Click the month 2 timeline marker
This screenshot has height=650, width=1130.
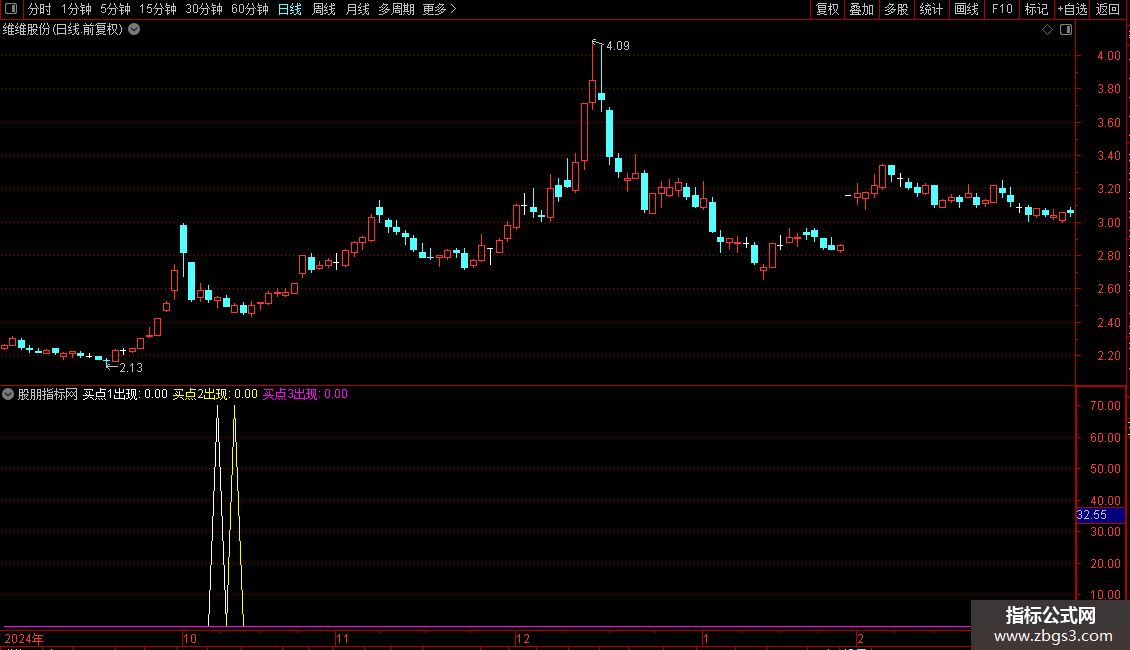click(860, 638)
